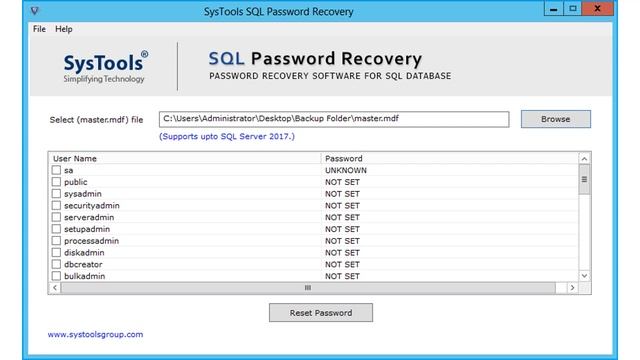Click the 'sa' user name text
The width and height of the screenshot is (640, 360).
click(69, 171)
